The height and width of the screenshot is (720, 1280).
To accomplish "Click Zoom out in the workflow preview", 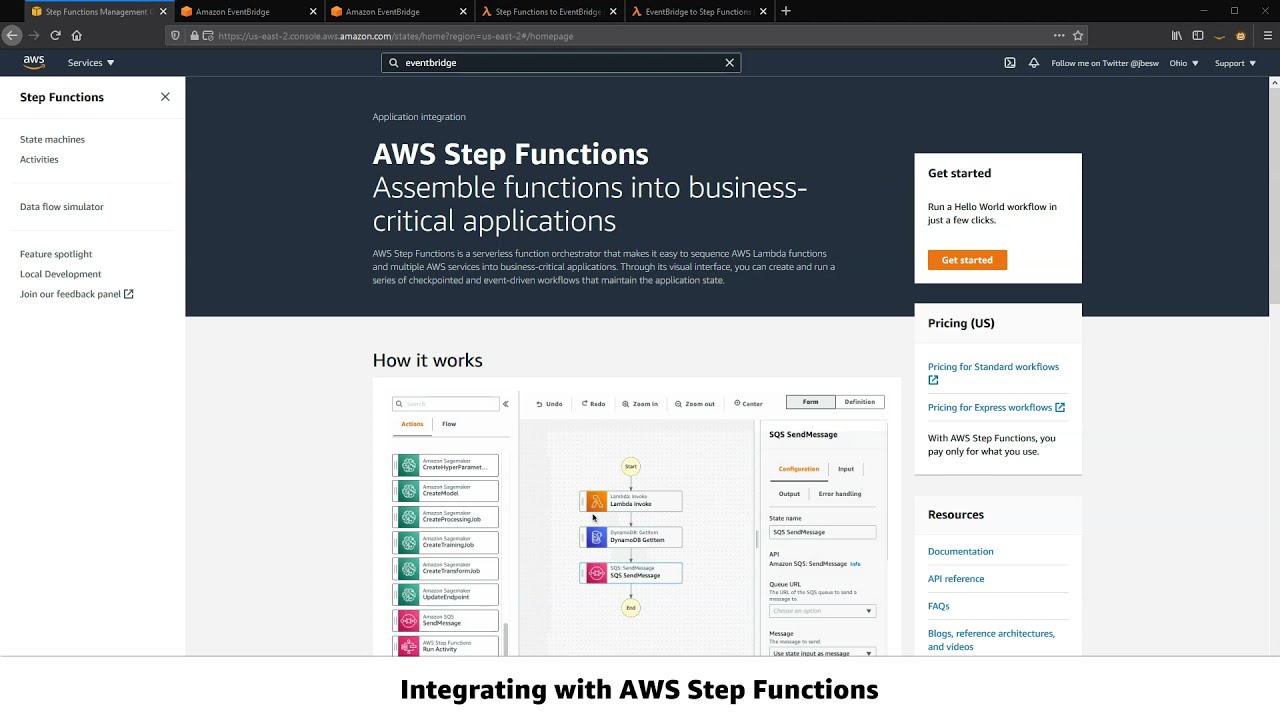I will [x=695, y=404].
